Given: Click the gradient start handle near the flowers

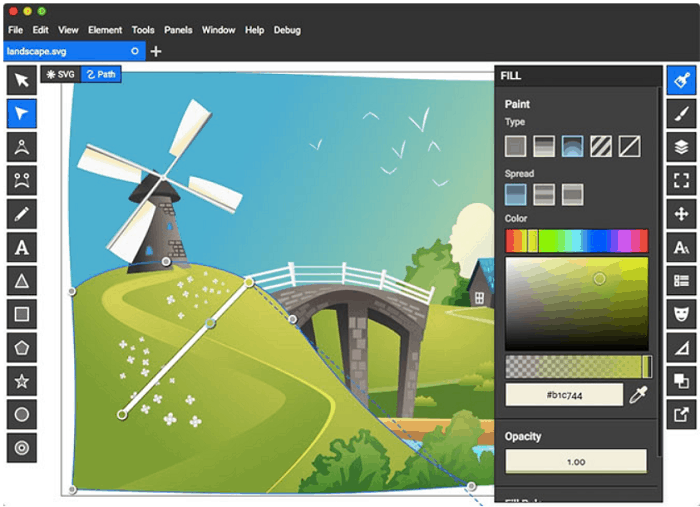Looking at the screenshot, I should (122, 415).
